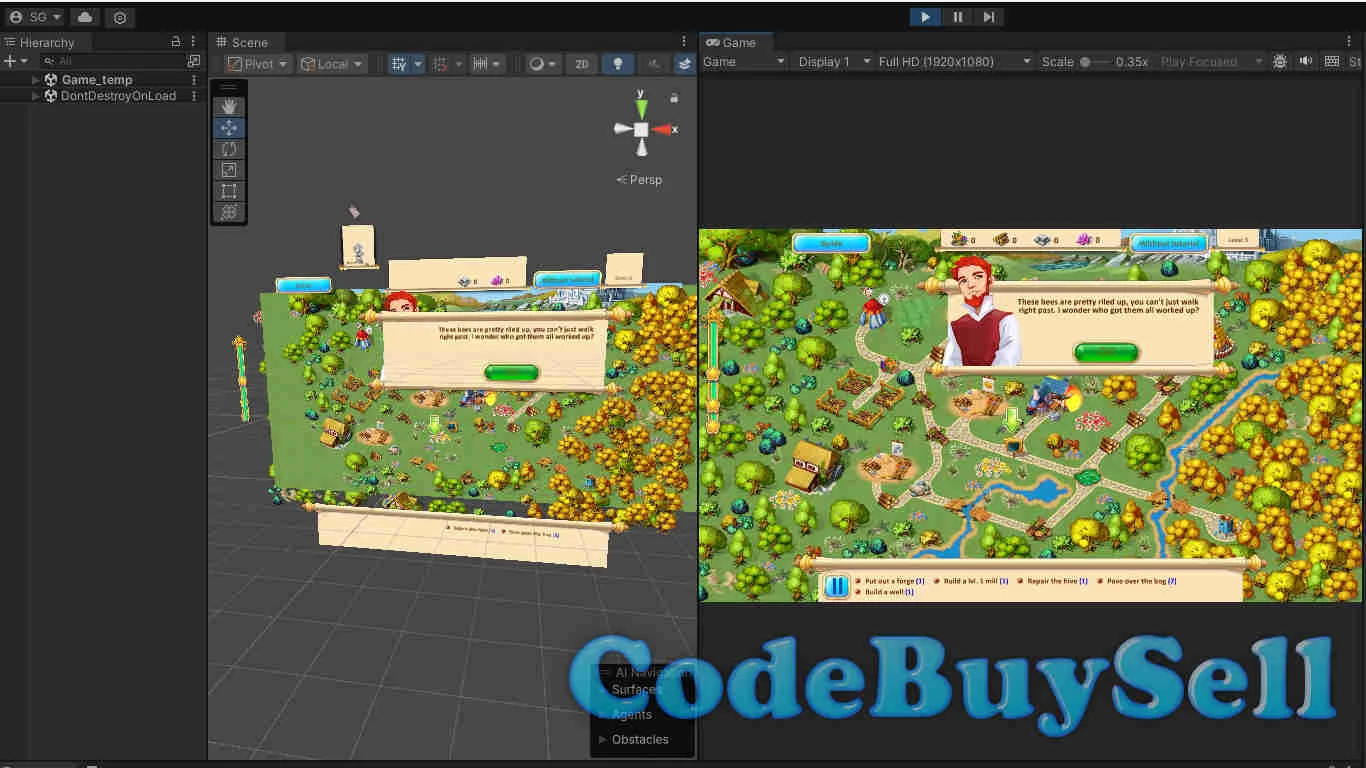The height and width of the screenshot is (768, 1366).
Task: Toggle 2D mode in Scene view
Action: tap(582, 63)
